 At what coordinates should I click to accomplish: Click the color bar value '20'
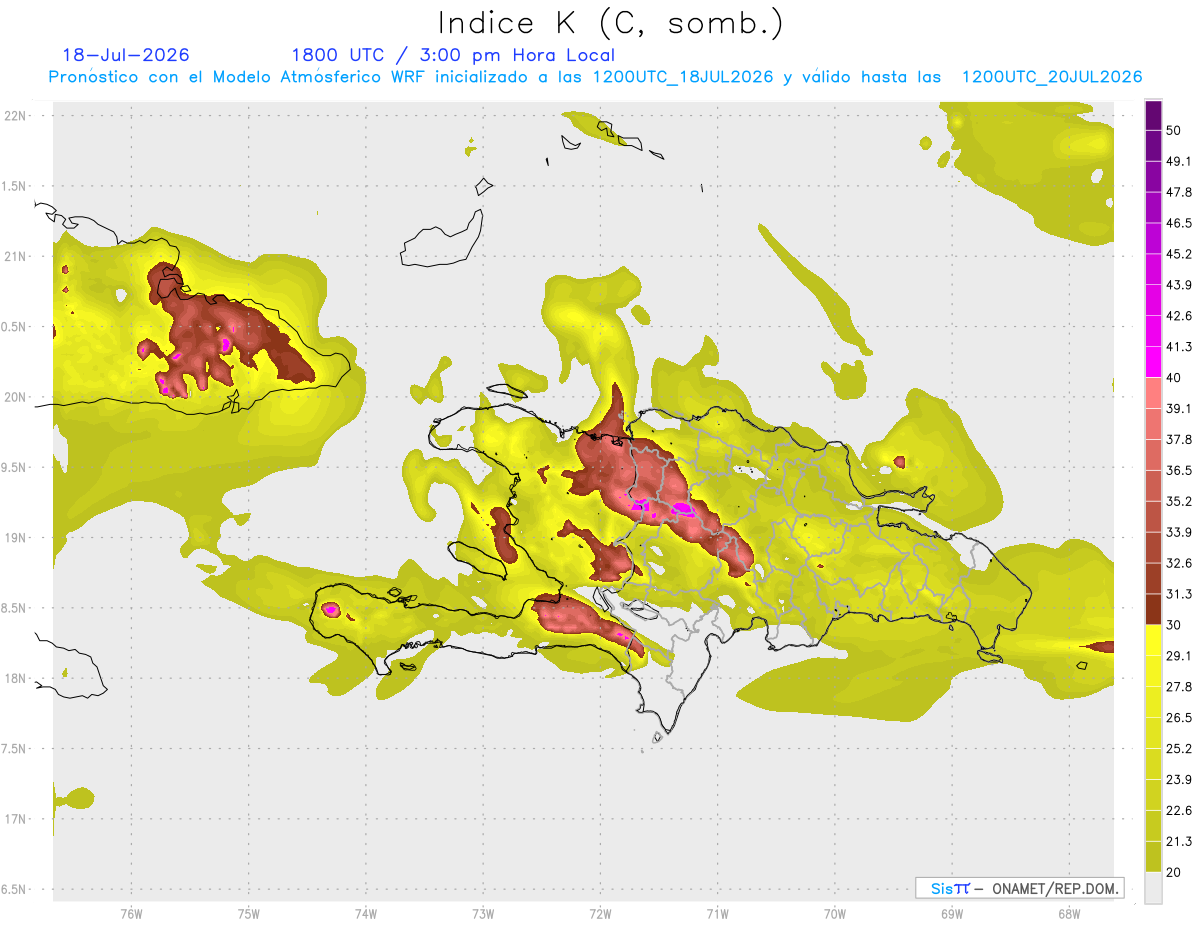[x=1173, y=872]
